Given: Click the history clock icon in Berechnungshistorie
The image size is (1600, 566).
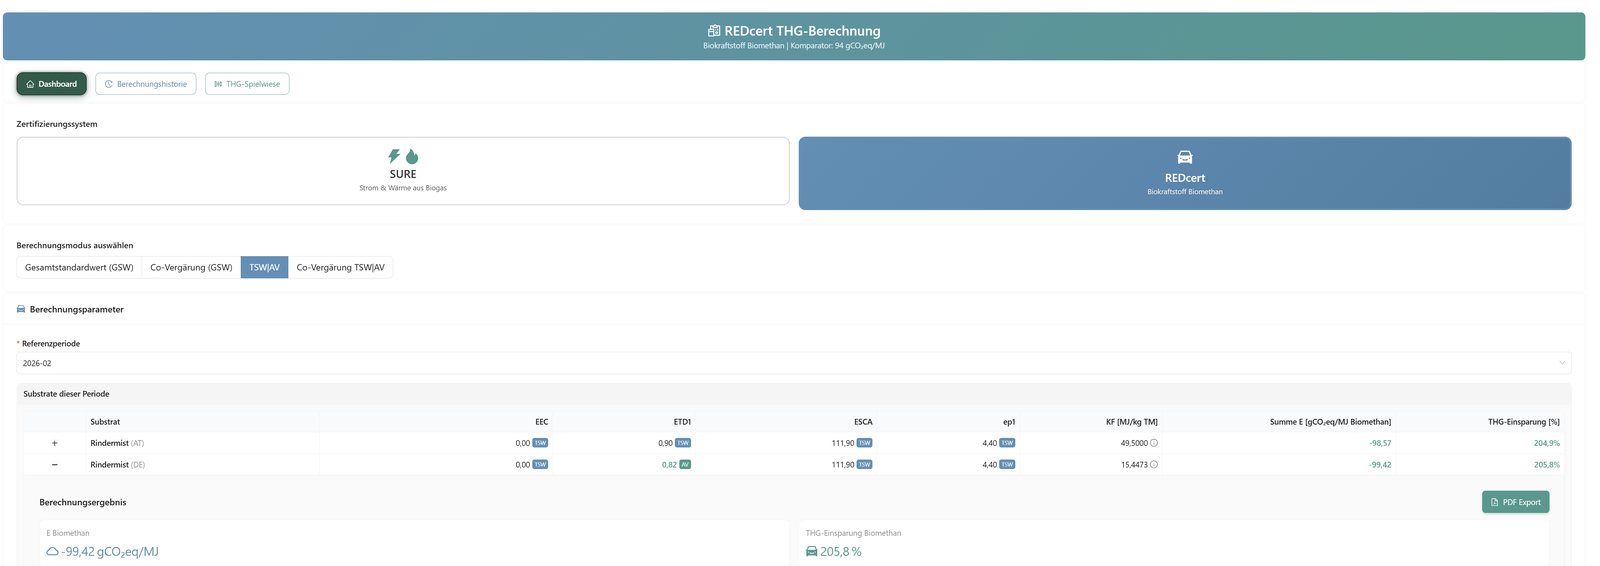Looking at the screenshot, I should pos(109,84).
